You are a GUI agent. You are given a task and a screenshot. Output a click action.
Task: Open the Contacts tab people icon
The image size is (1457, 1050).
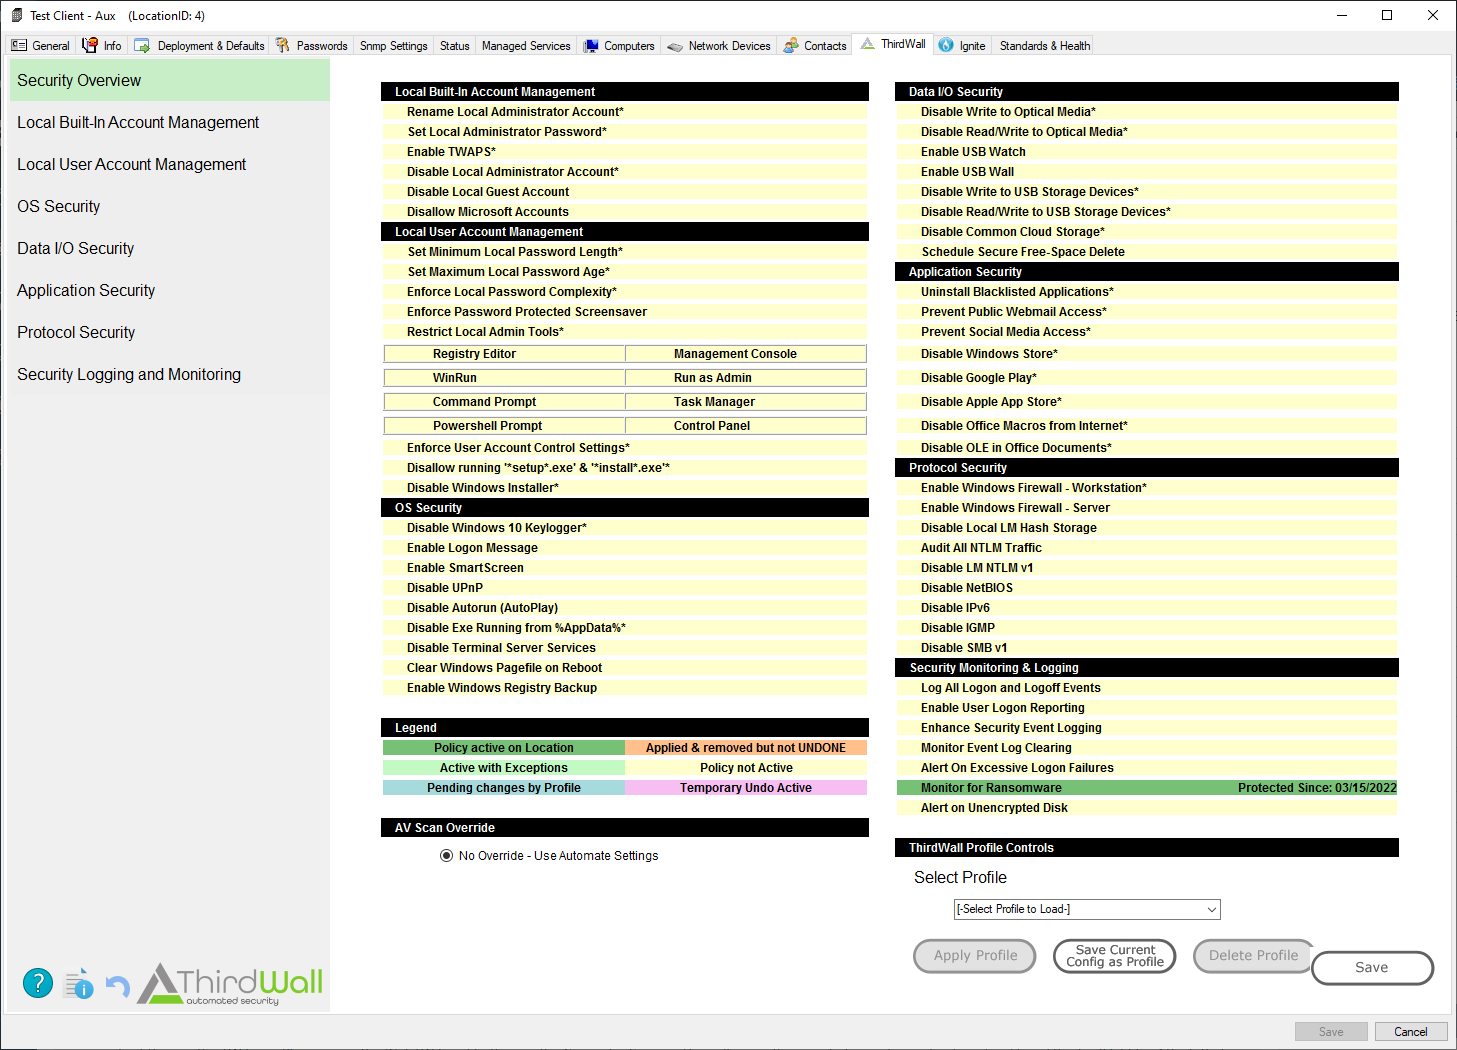click(791, 45)
